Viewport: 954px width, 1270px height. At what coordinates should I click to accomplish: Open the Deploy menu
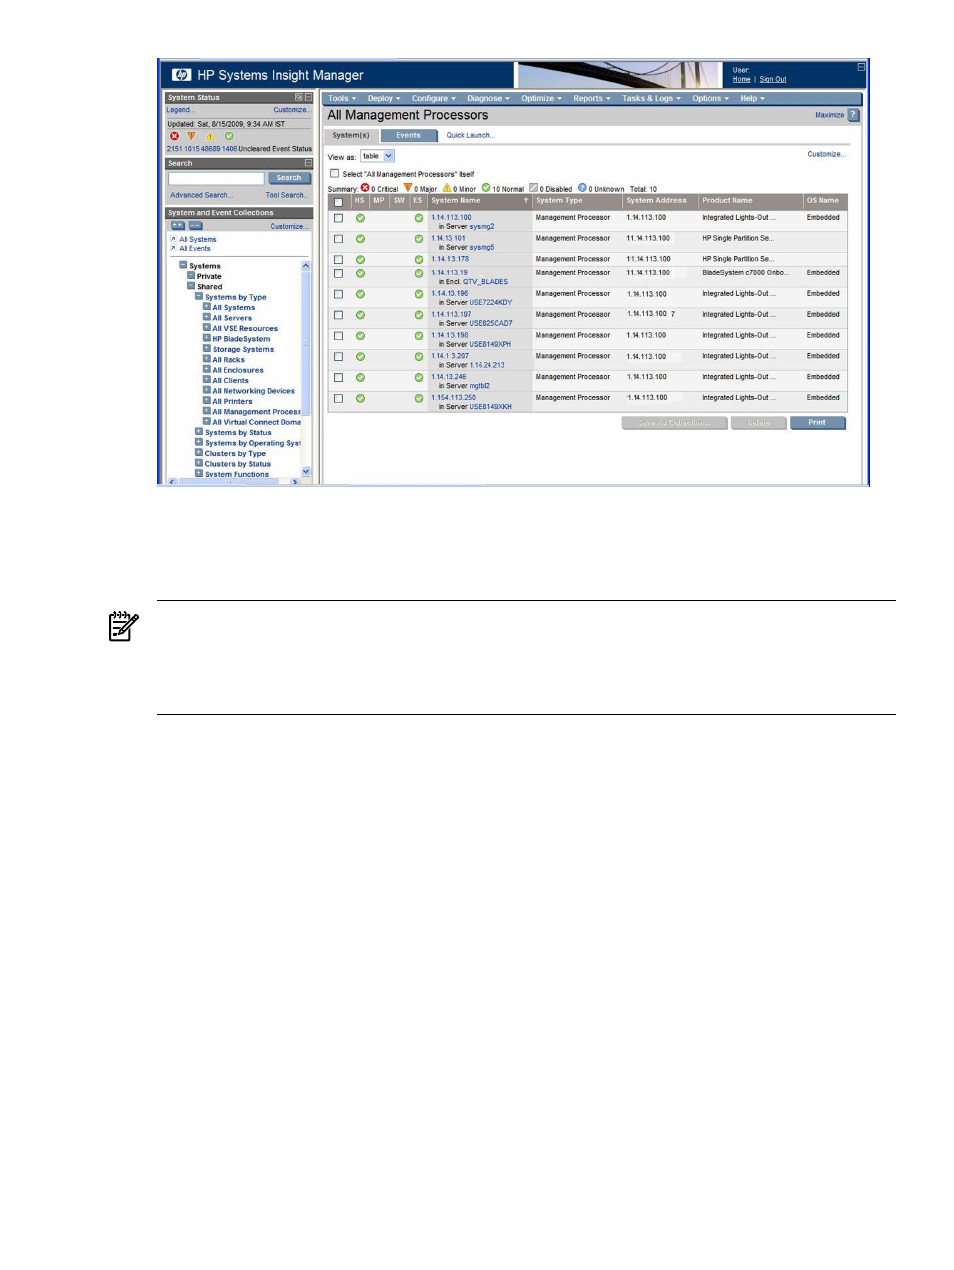click(x=384, y=99)
